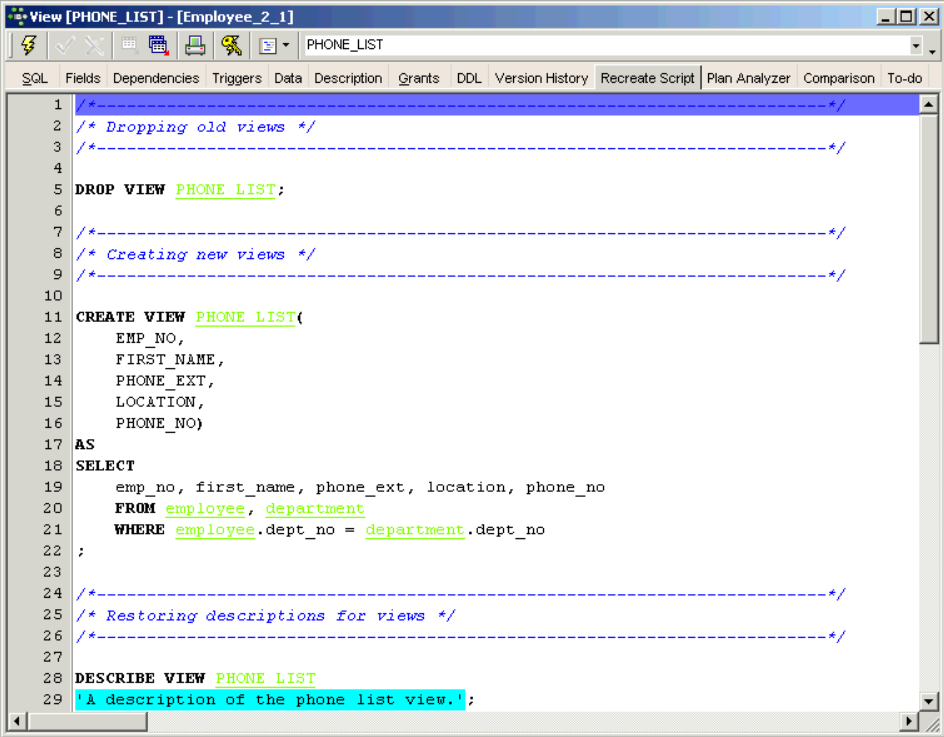
Task: Click the calendar-style icon left of printer
Action: [x=158, y=45]
